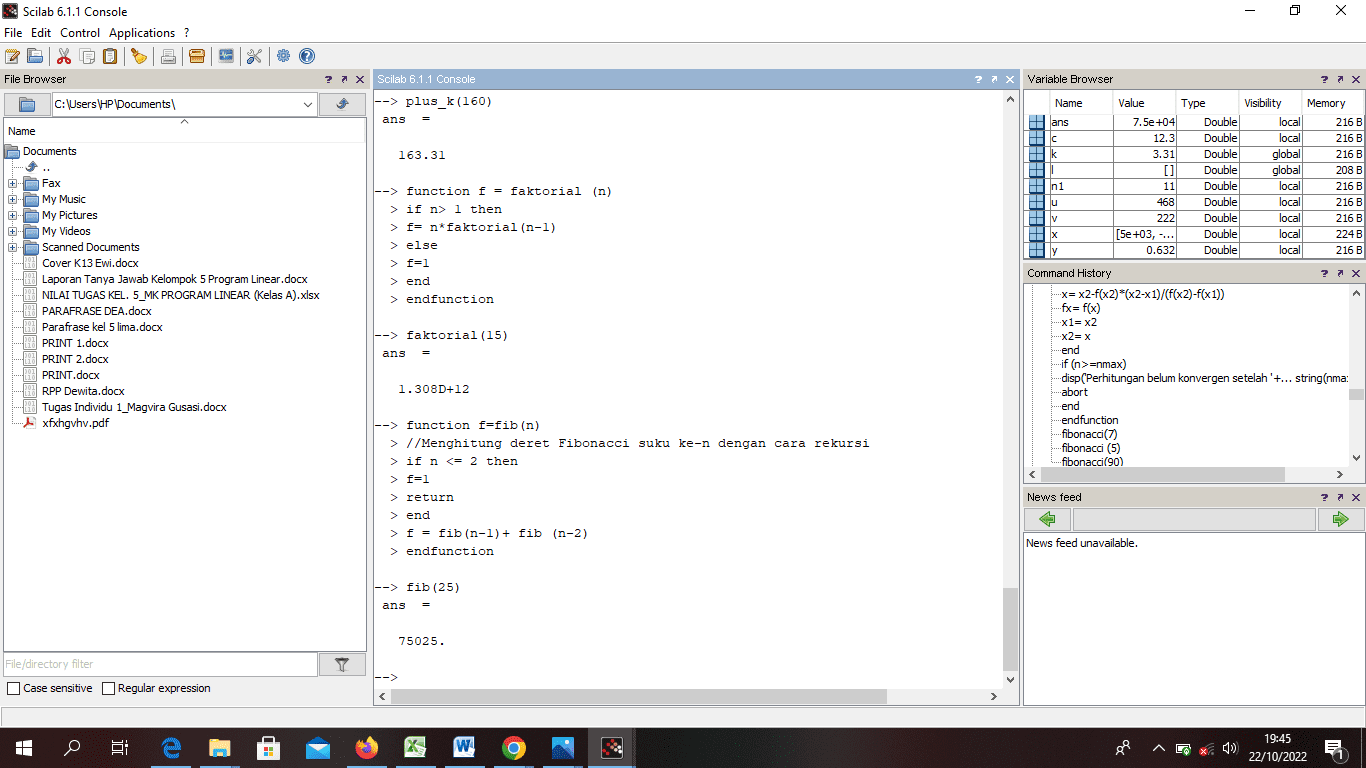The height and width of the screenshot is (768, 1366).
Task: Select variable n1 in Variable Browser
Action: (1195, 186)
